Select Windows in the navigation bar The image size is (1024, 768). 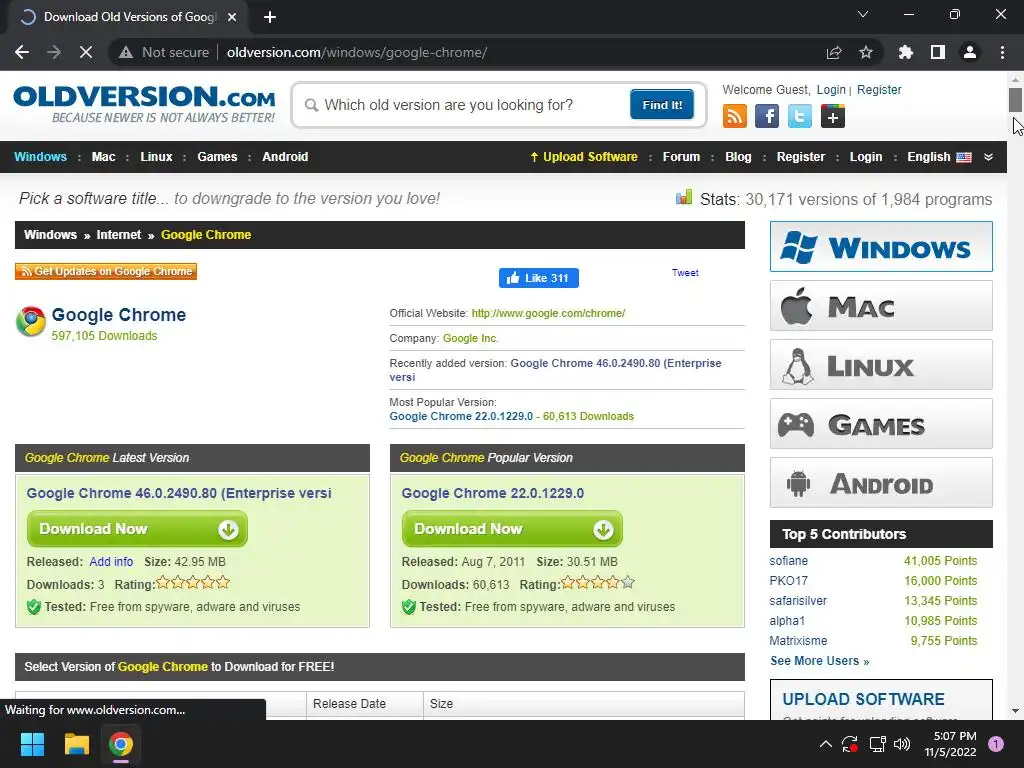click(40, 157)
